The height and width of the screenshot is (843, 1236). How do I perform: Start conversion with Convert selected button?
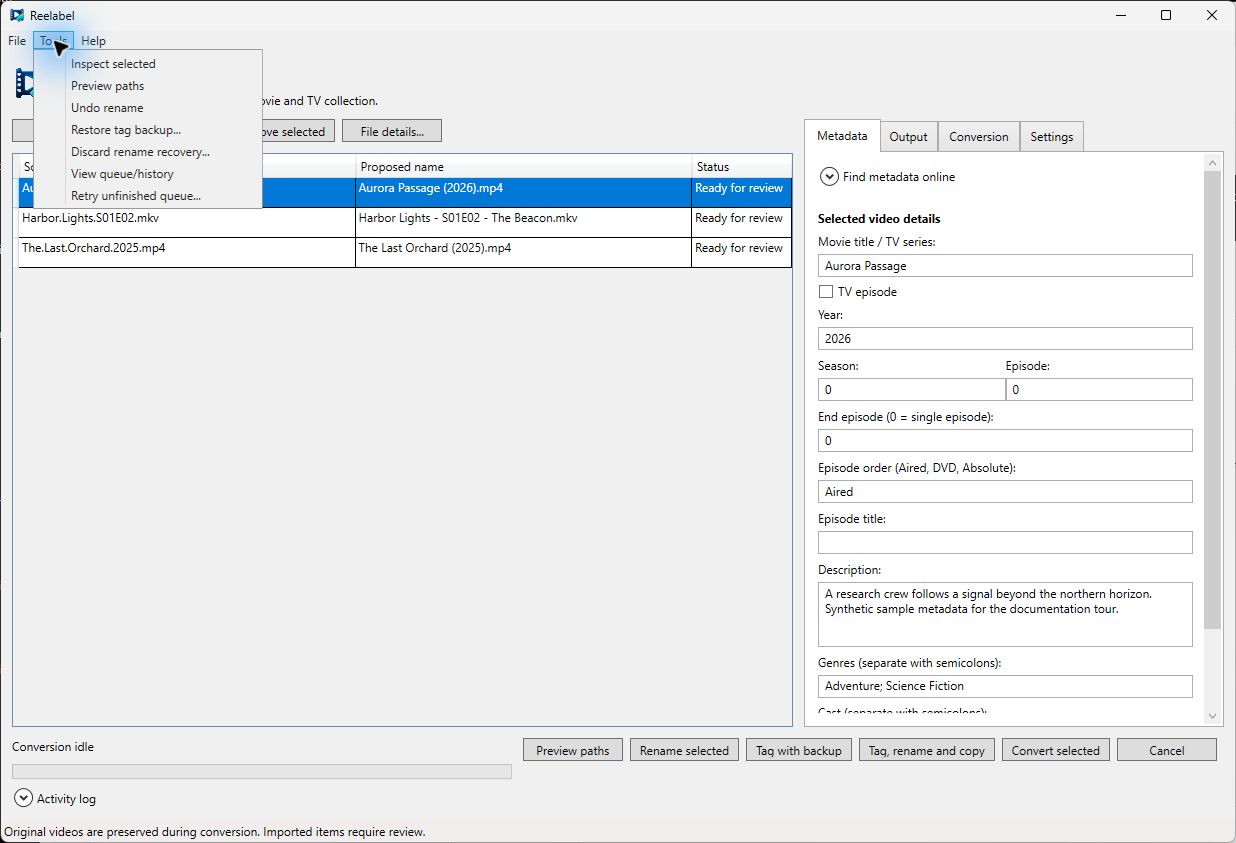1055,750
